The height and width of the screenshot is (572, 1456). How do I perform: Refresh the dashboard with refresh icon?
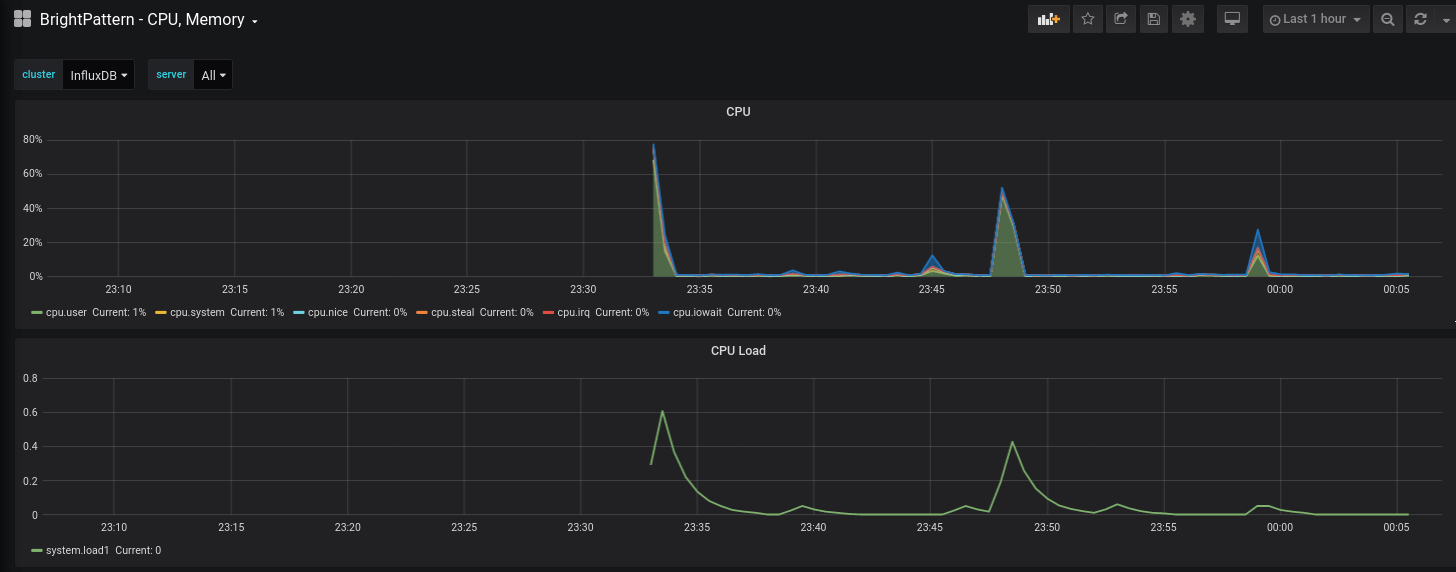point(1420,19)
